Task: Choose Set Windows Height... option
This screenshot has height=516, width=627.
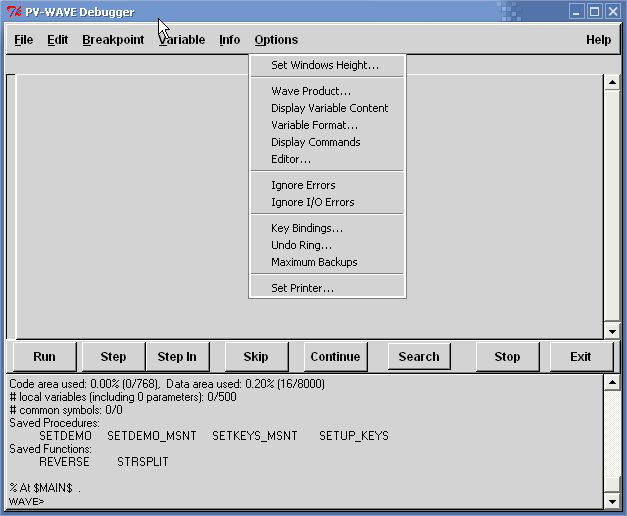Action: (327, 65)
